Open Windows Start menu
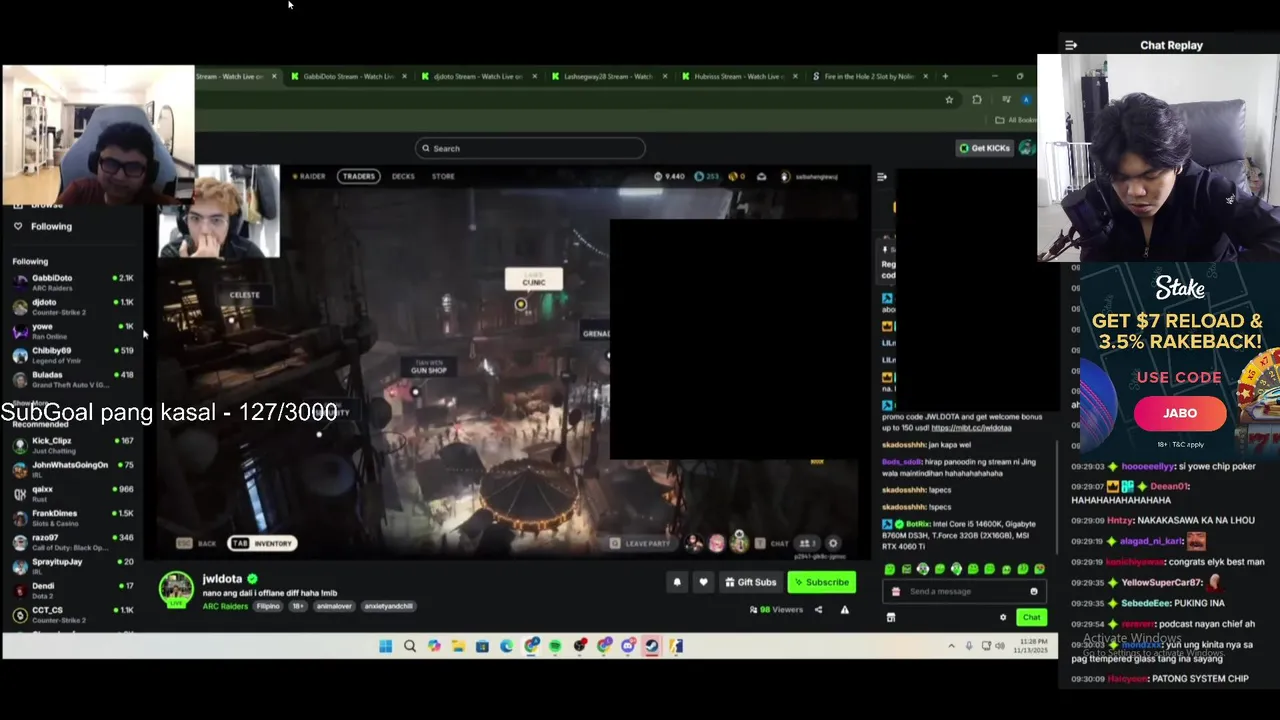Image resolution: width=1280 pixels, height=720 pixels. (x=385, y=646)
